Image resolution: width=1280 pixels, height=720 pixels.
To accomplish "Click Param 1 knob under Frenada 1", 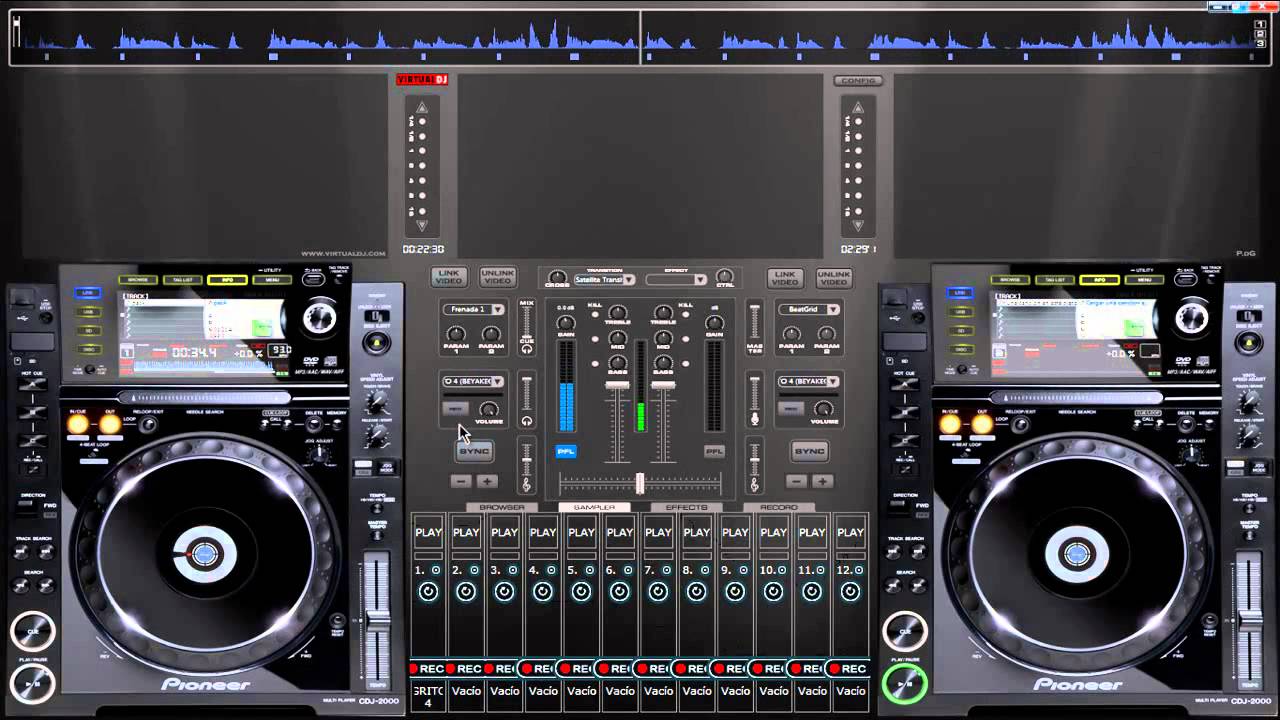I will pyautogui.click(x=456, y=334).
